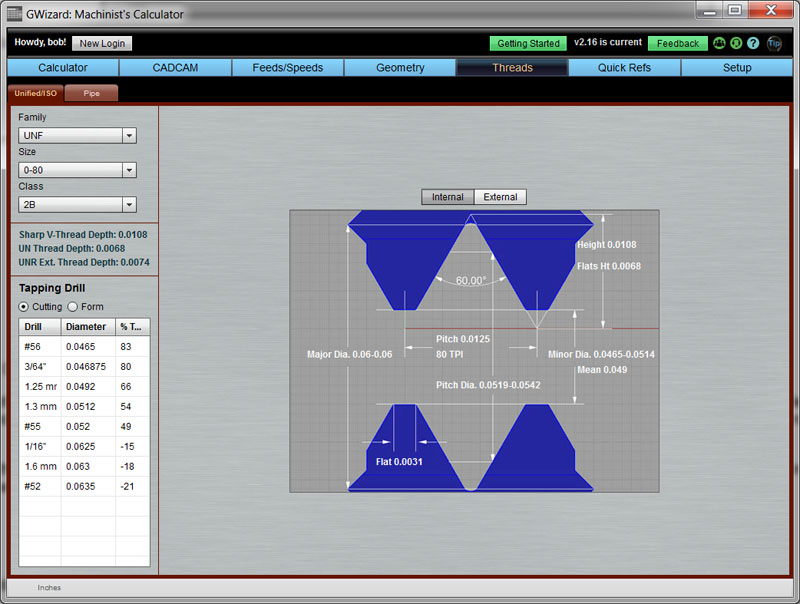Click the 60.00° angle label
This screenshot has height=604, width=800.
[x=471, y=281]
